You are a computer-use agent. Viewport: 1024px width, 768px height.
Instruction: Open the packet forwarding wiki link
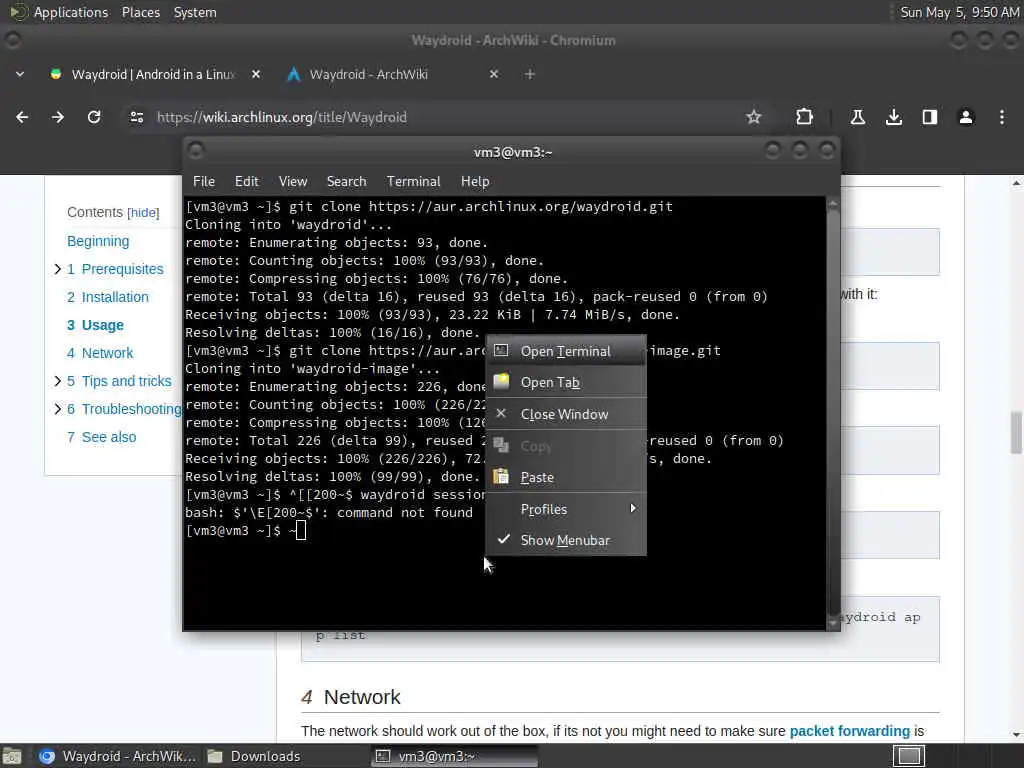pos(849,731)
